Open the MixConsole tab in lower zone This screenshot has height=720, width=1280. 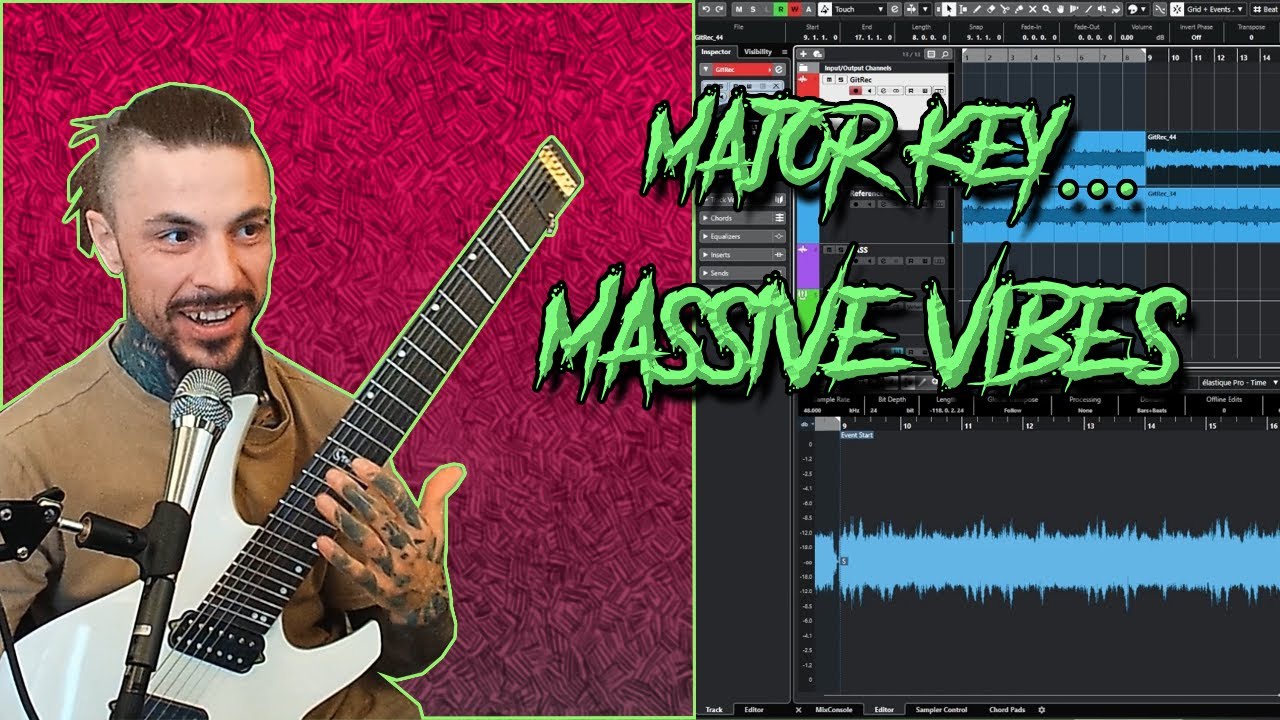[x=833, y=710]
